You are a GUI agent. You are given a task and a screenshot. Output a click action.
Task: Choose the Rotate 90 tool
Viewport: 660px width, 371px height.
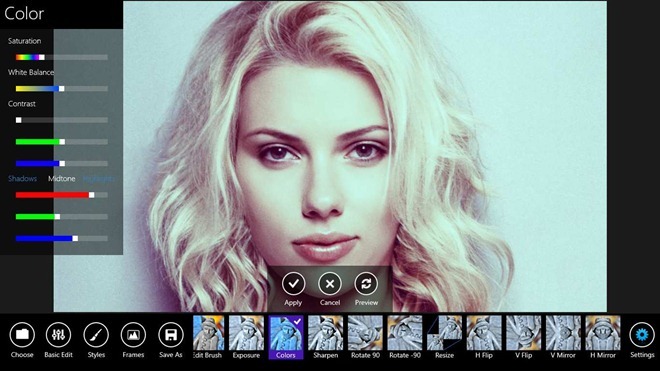[x=365, y=333]
